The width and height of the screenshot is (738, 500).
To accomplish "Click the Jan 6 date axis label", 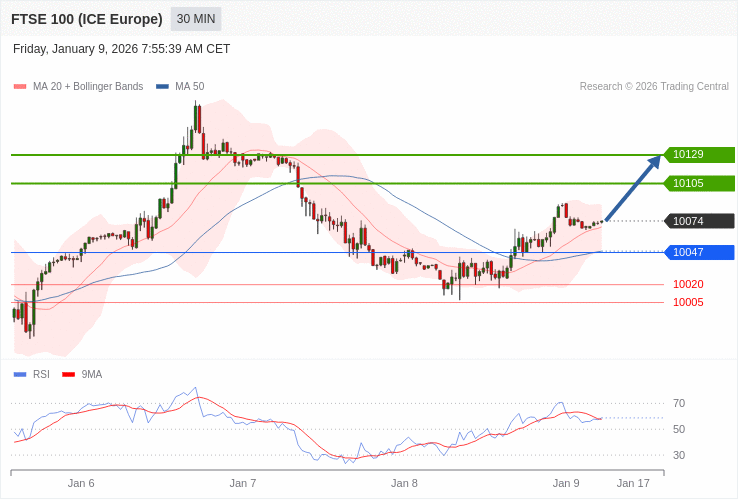I will pyautogui.click(x=81, y=483).
